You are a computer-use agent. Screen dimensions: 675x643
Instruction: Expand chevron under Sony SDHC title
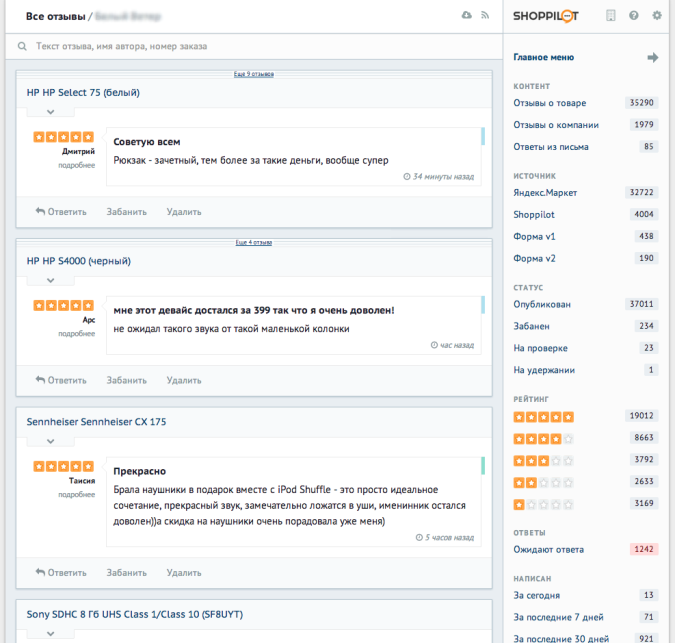pos(50,634)
